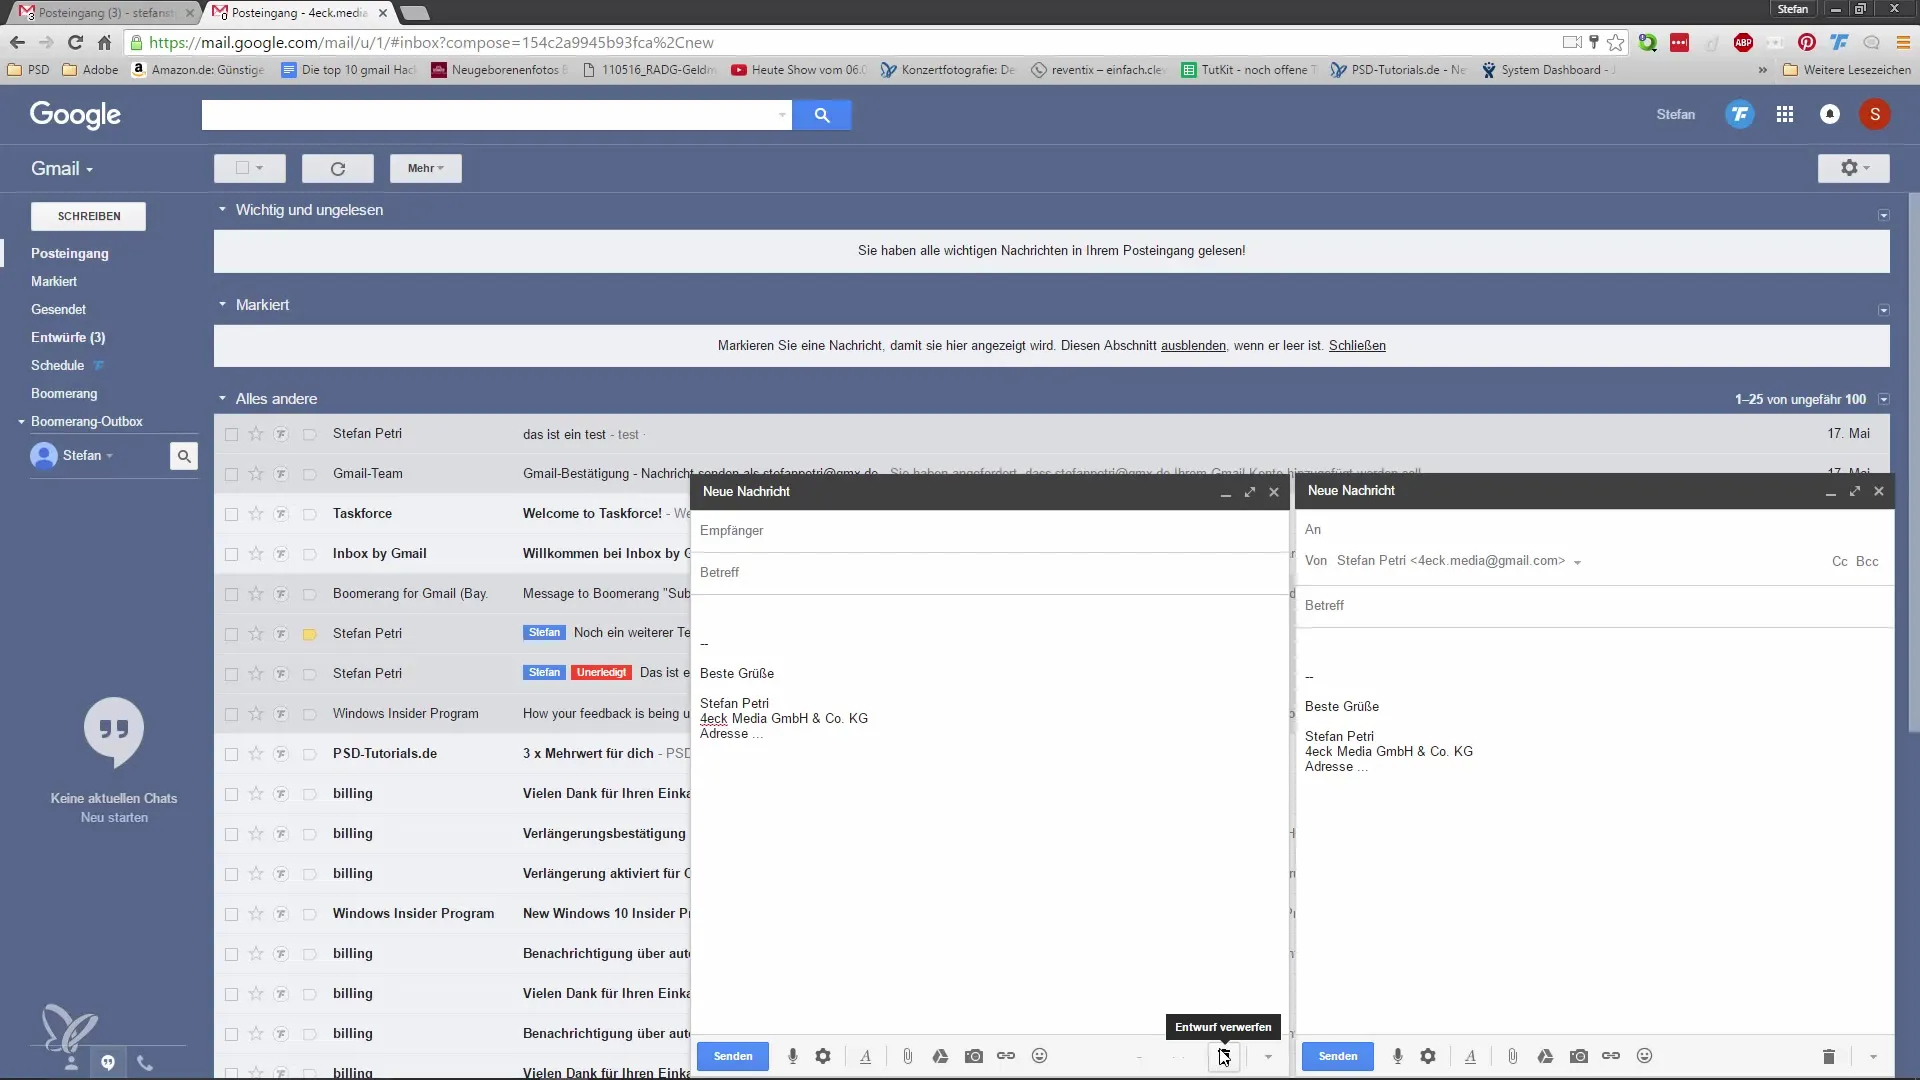
Task: Select the Windows Insider Program feedback email checkbox
Action: pos(231,714)
